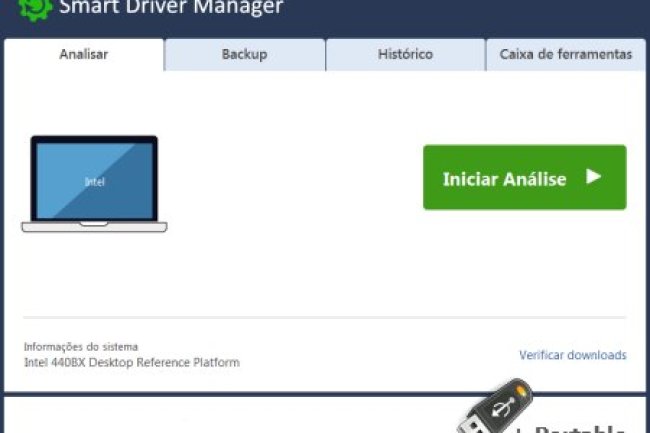
Task: Select the USB flash drive icon
Action: 493,408
